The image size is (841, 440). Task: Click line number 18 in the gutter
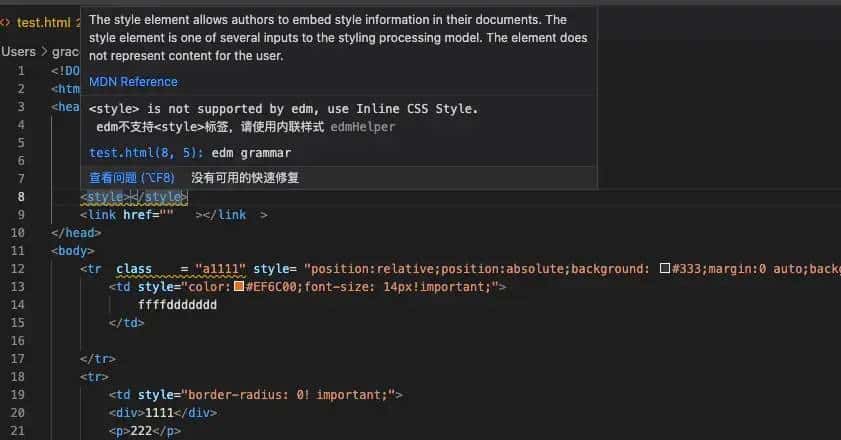[20, 377]
